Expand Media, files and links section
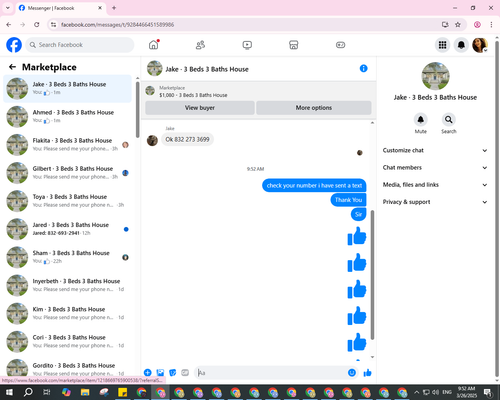The width and height of the screenshot is (500, 400). click(x=435, y=185)
